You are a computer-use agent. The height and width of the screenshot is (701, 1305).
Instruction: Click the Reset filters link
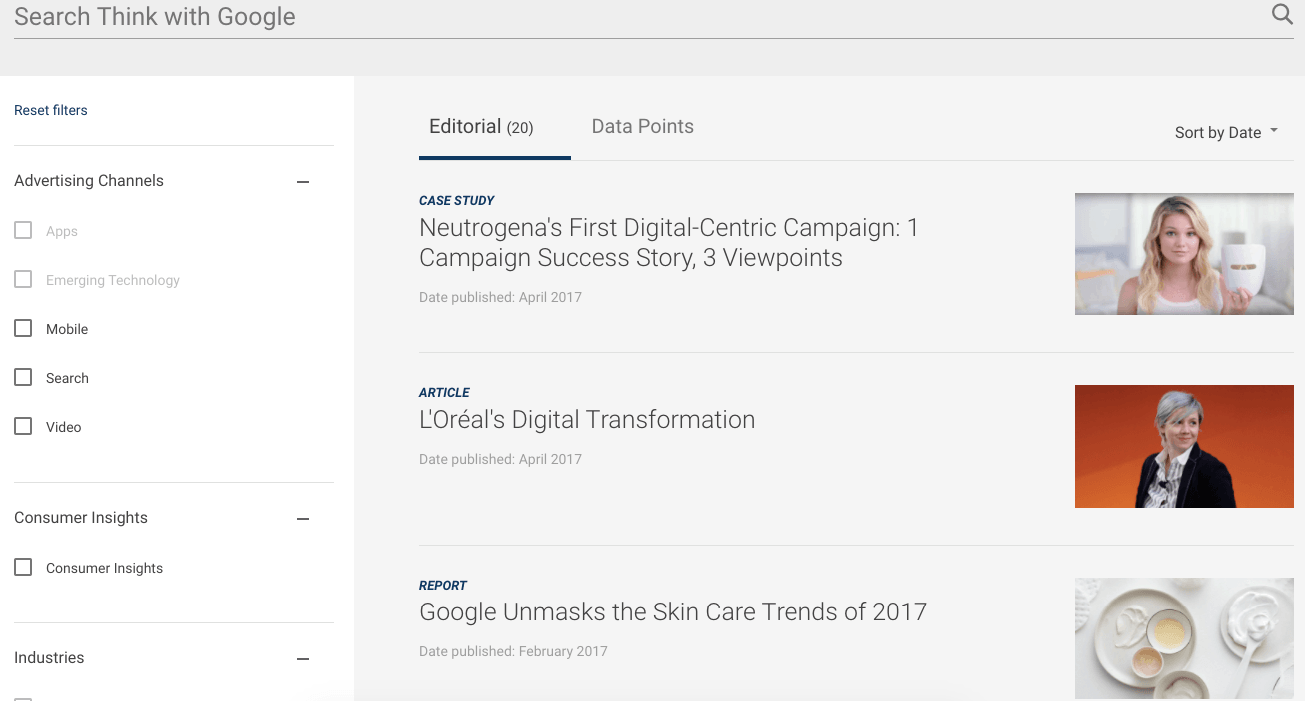51,110
